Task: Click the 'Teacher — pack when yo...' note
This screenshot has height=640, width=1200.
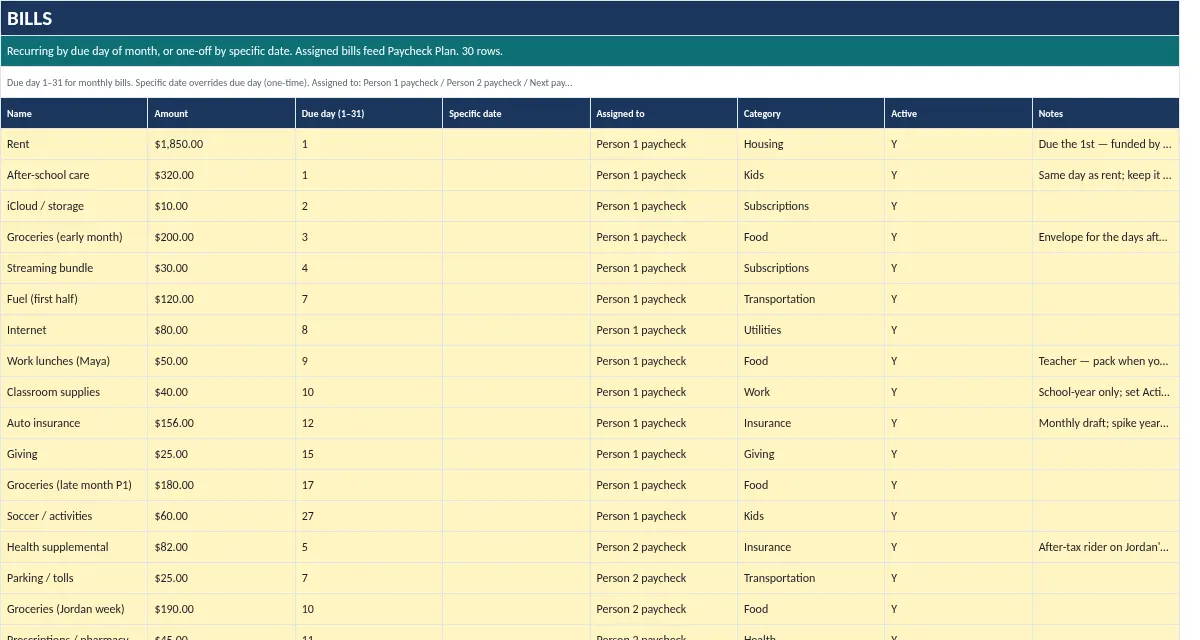Action: (1106, 361)
